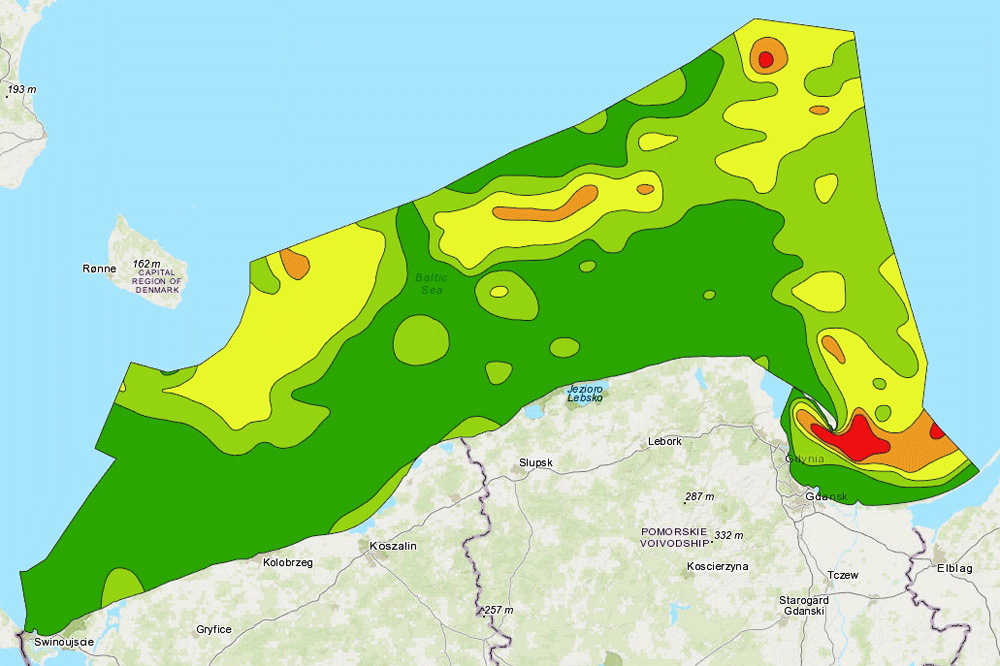Screen dimensions: 1000x666
Task: Select the Jezioro Lebsko lake label
Action: pyautogui.click(x=585, y=393)
